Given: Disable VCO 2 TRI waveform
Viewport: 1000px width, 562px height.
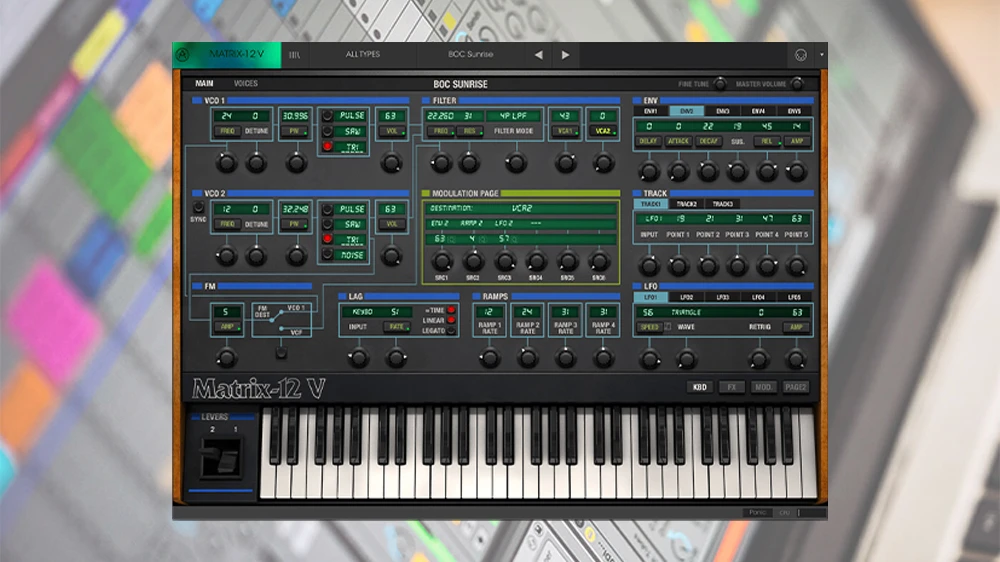Looking at the screenshot, I should pyautogui.click(x=327, y=239).
